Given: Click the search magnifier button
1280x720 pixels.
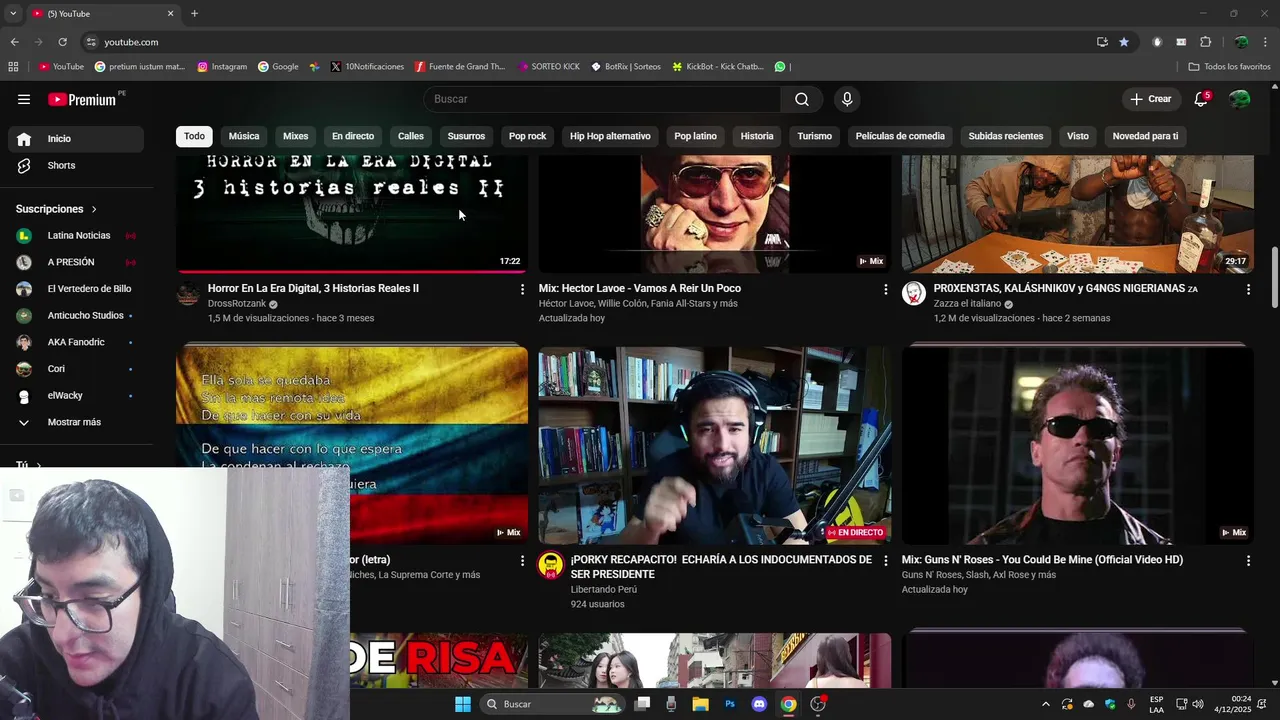Looking at the screenshot, I should 802,99.
